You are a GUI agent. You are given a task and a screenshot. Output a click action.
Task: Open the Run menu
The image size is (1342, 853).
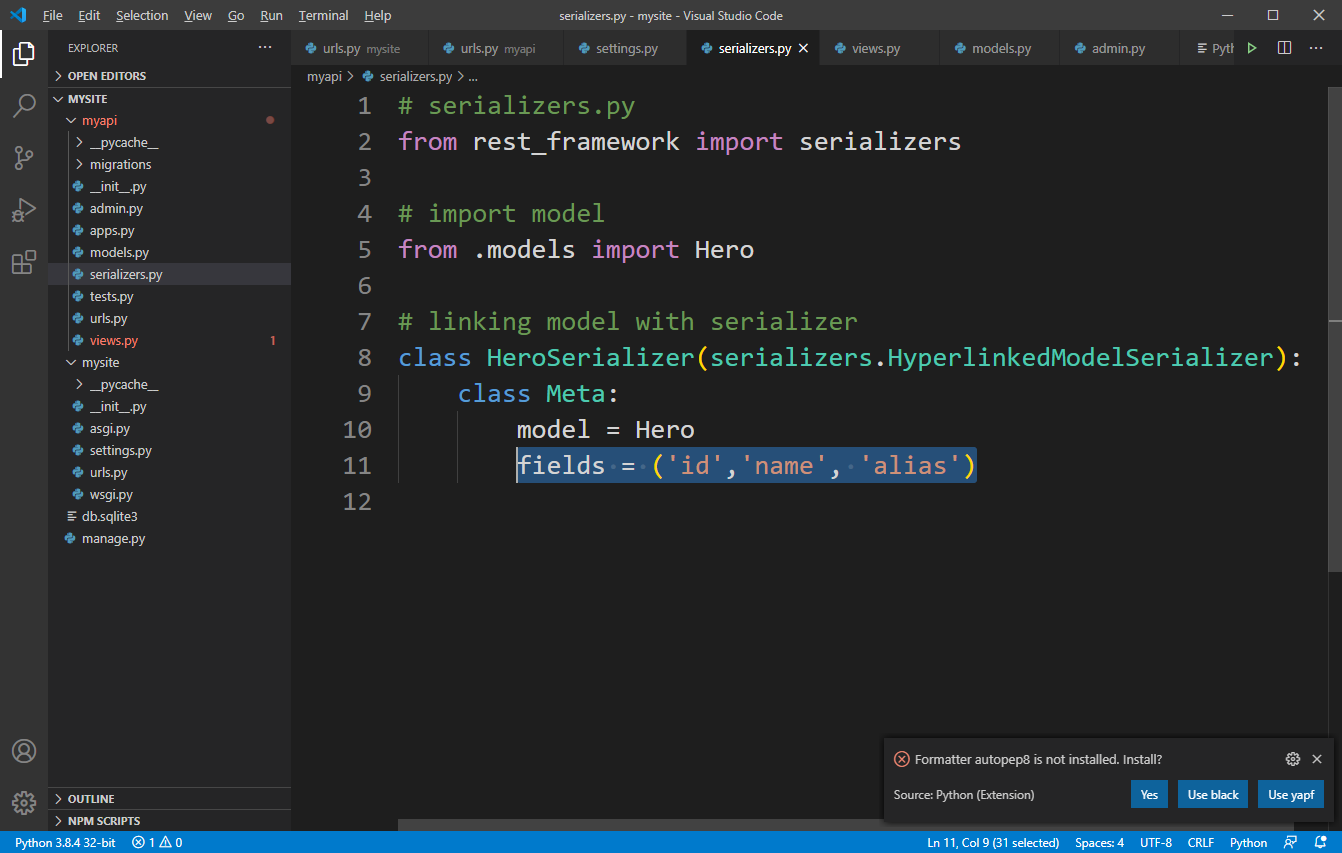(x=271, y=15)
